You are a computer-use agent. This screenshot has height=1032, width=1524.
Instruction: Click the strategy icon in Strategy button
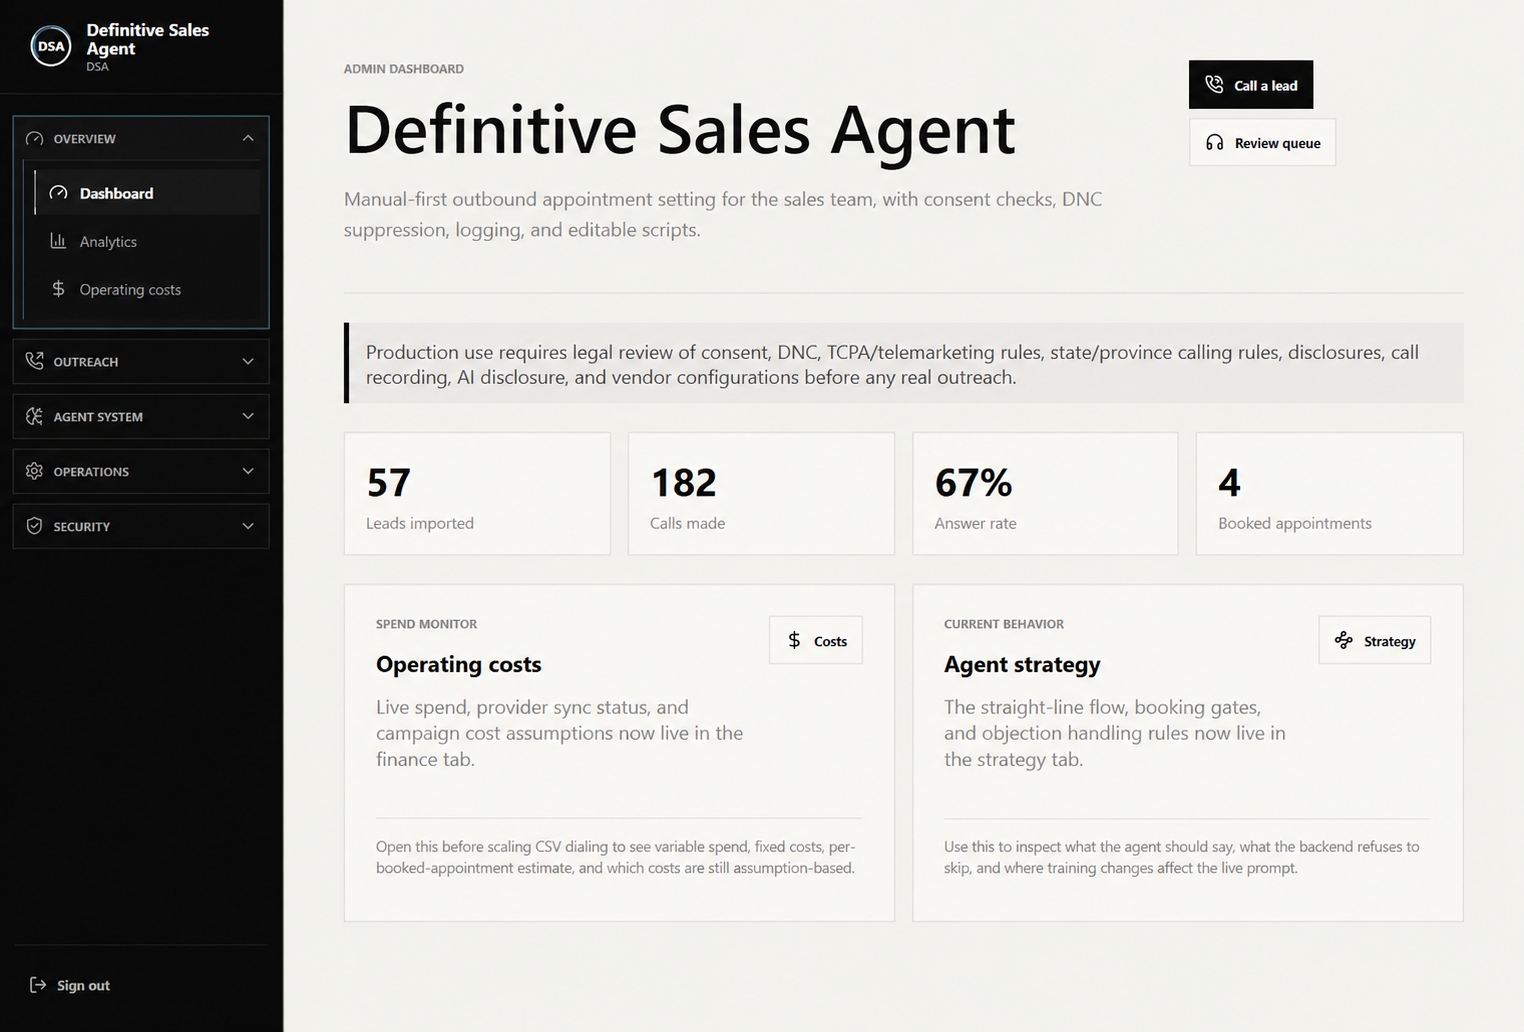click(x=1344, y=640)
